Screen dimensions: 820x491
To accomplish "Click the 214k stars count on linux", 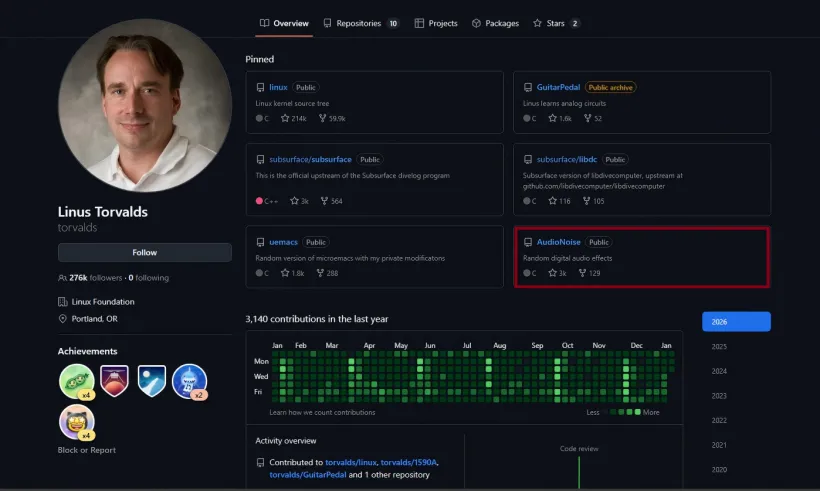I will (293, 119).
